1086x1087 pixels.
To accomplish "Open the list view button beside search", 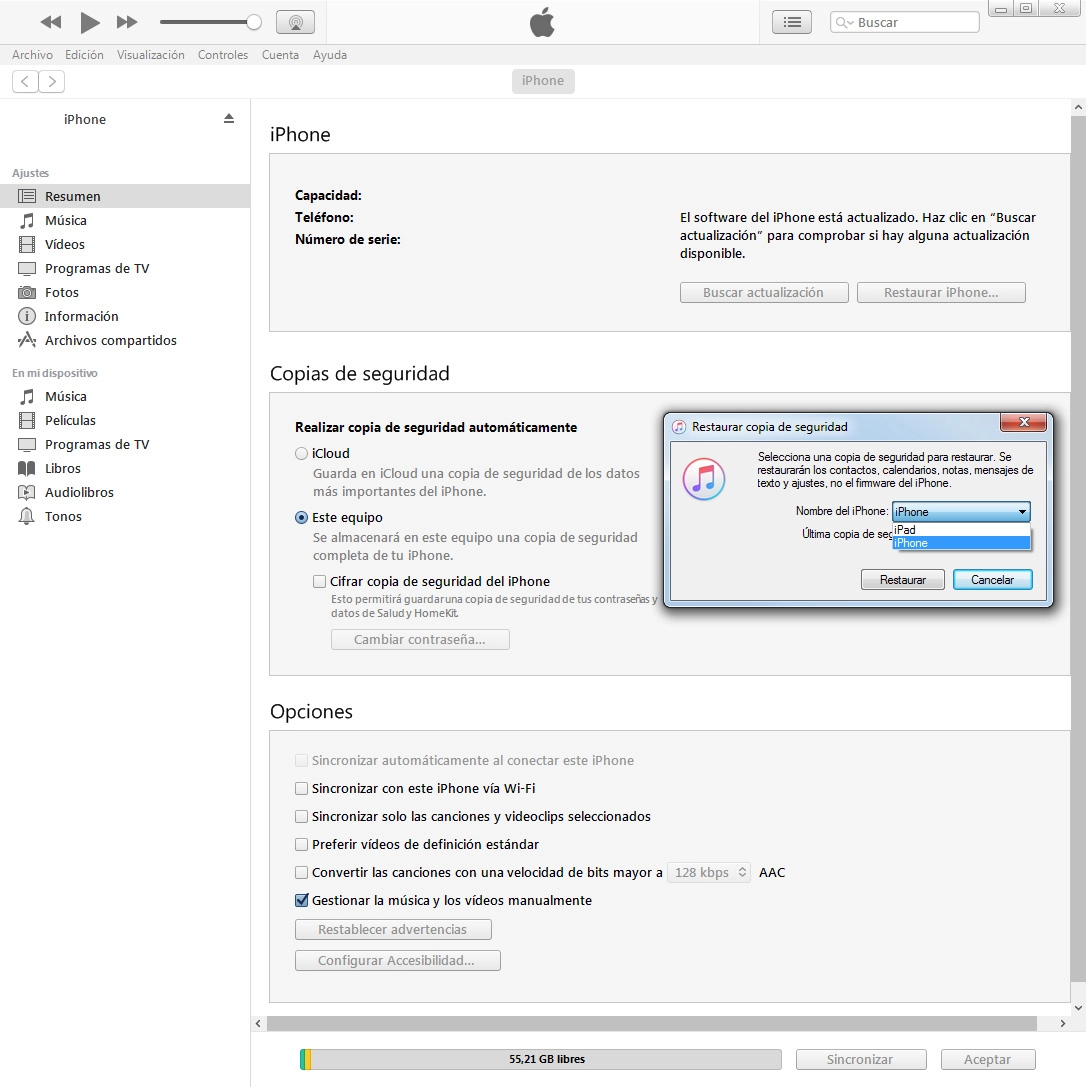I will click(x=792, y=22).
